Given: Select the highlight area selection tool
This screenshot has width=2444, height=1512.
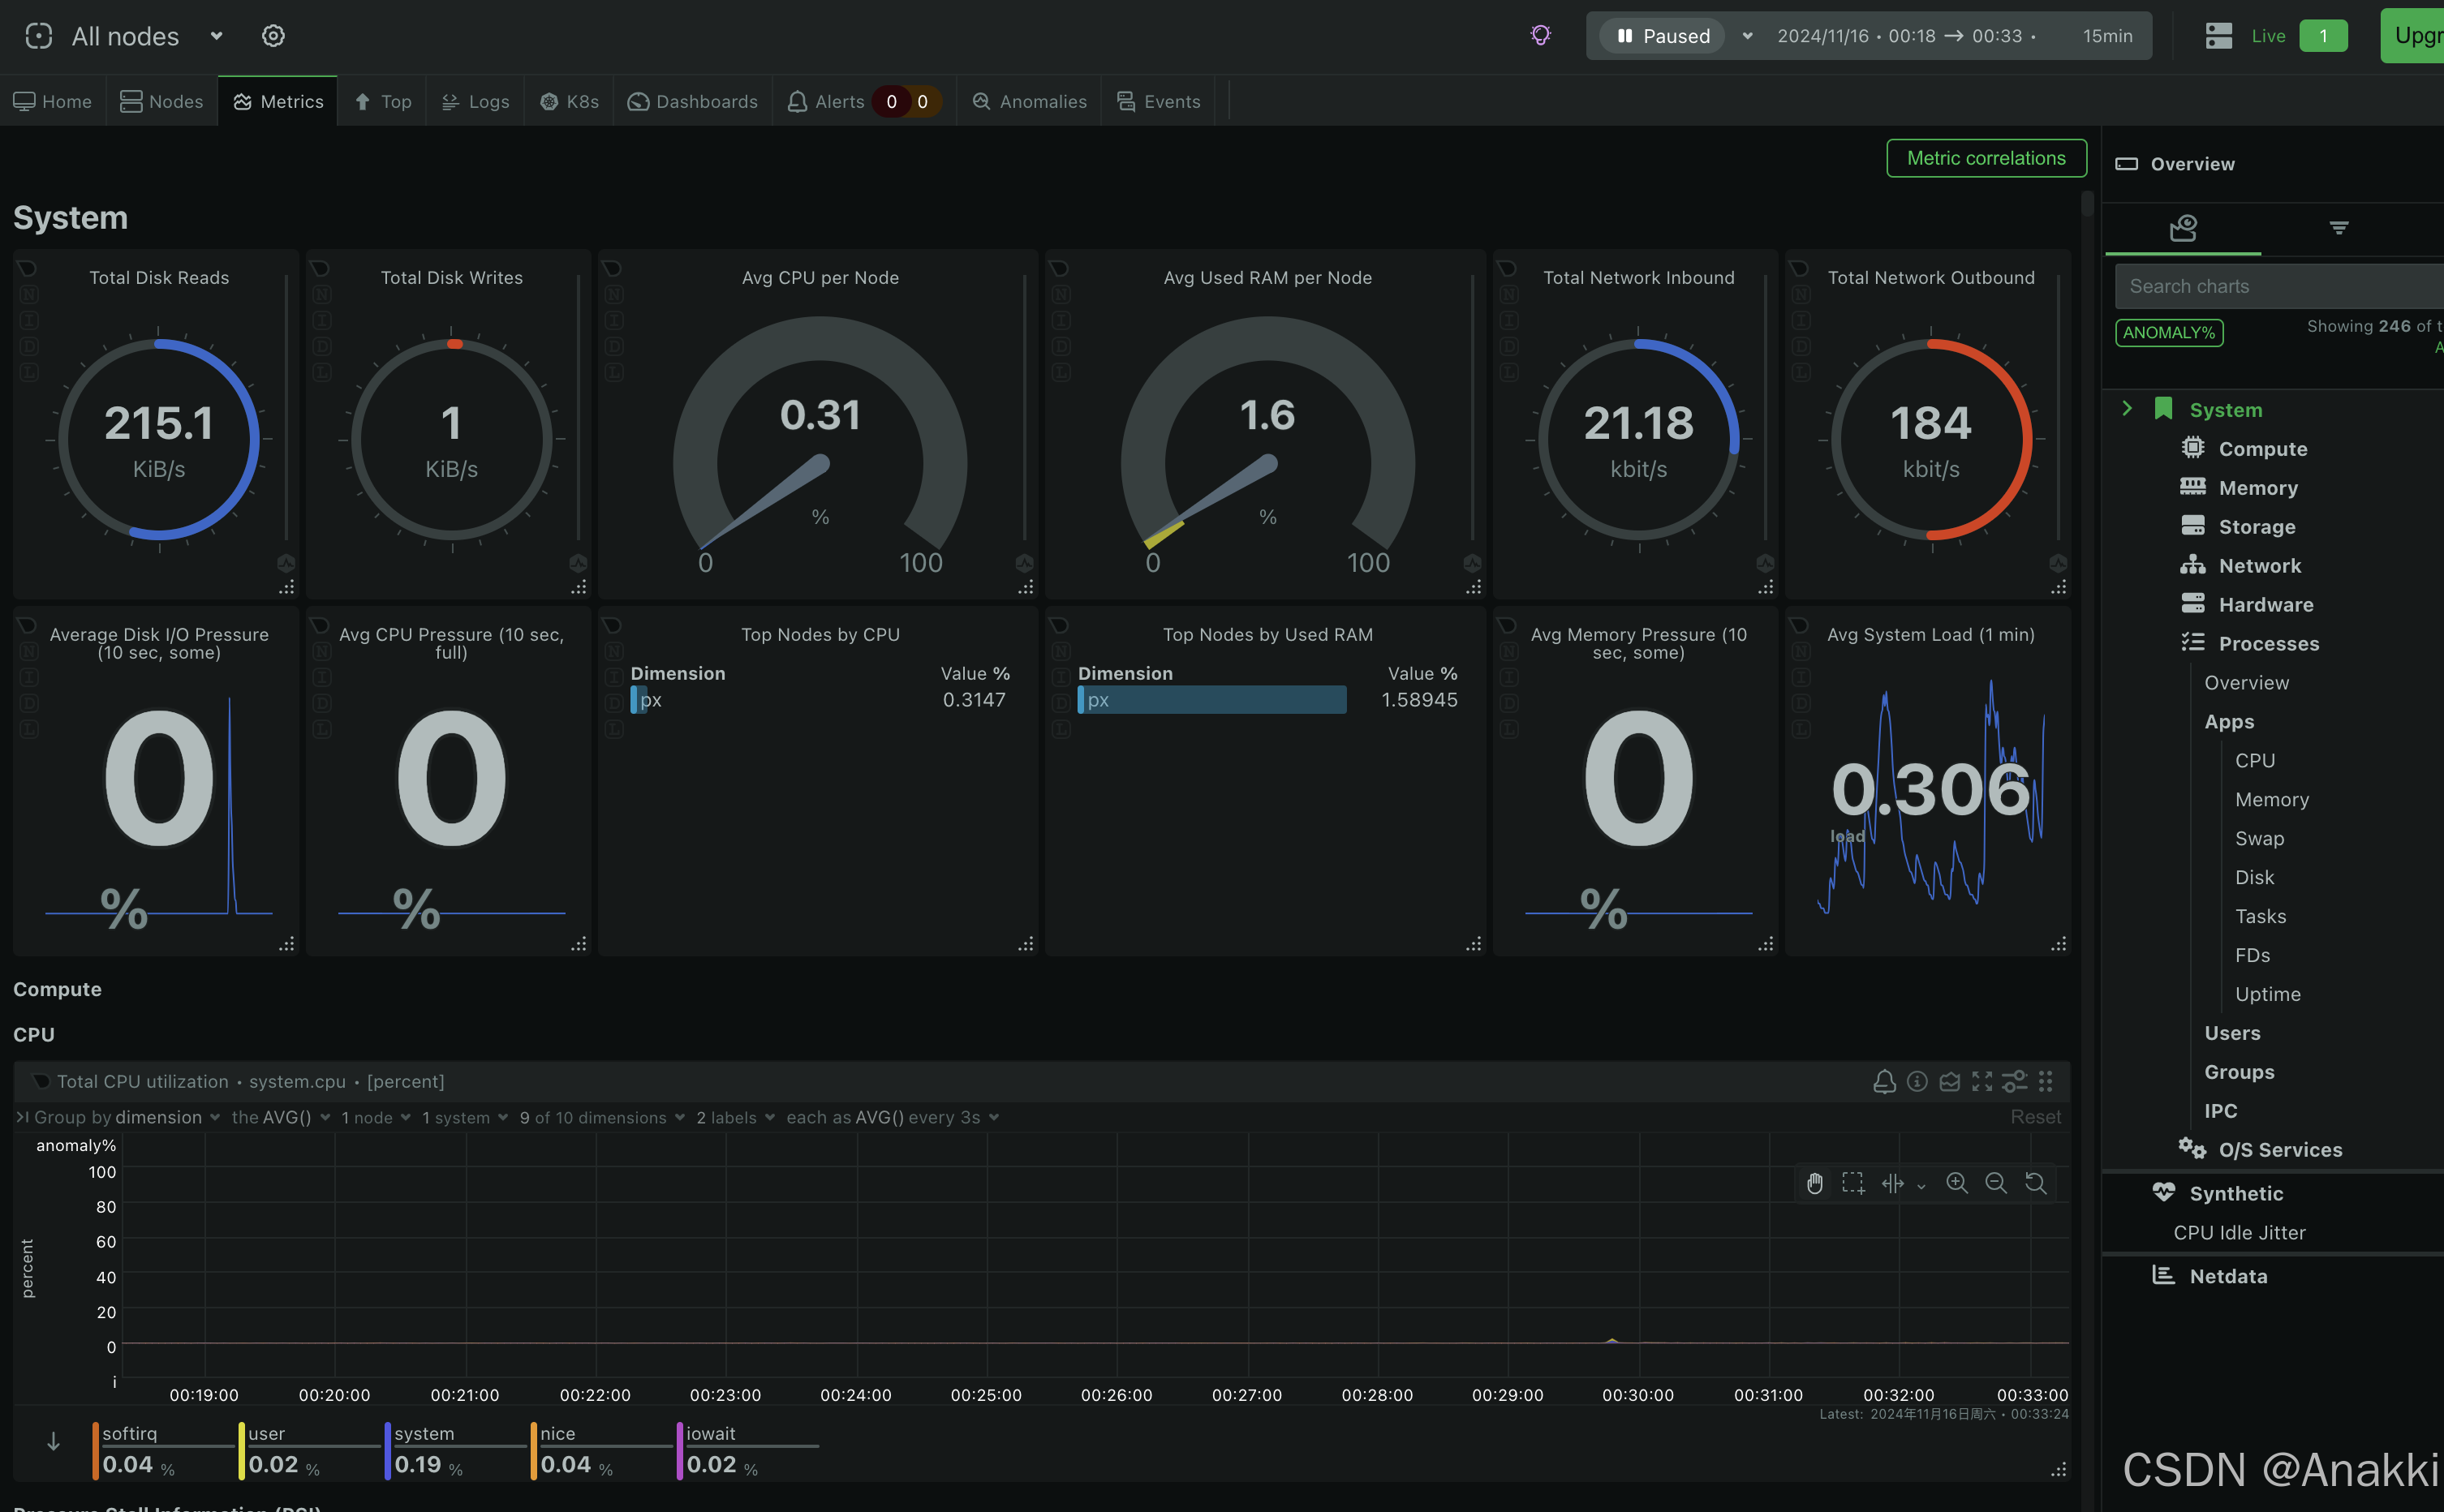Looking at the screenshot, I should (1853, 1183).
